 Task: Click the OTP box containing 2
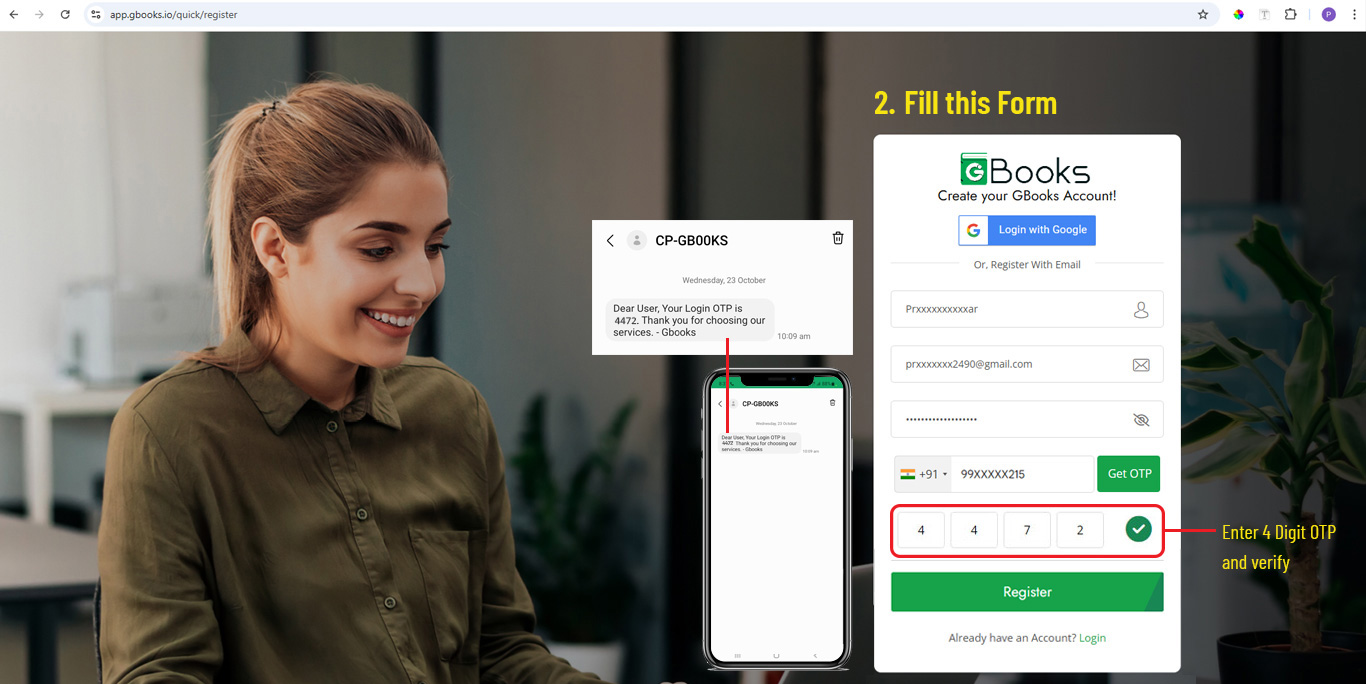pos(1080,530)
